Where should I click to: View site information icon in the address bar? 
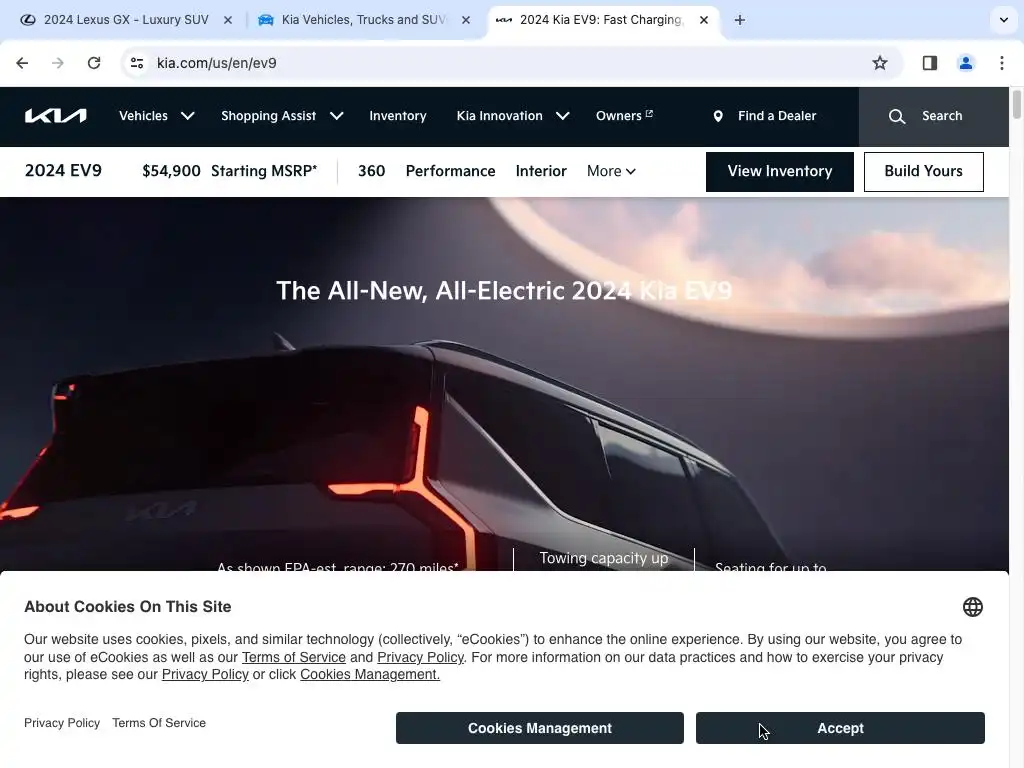137,63
